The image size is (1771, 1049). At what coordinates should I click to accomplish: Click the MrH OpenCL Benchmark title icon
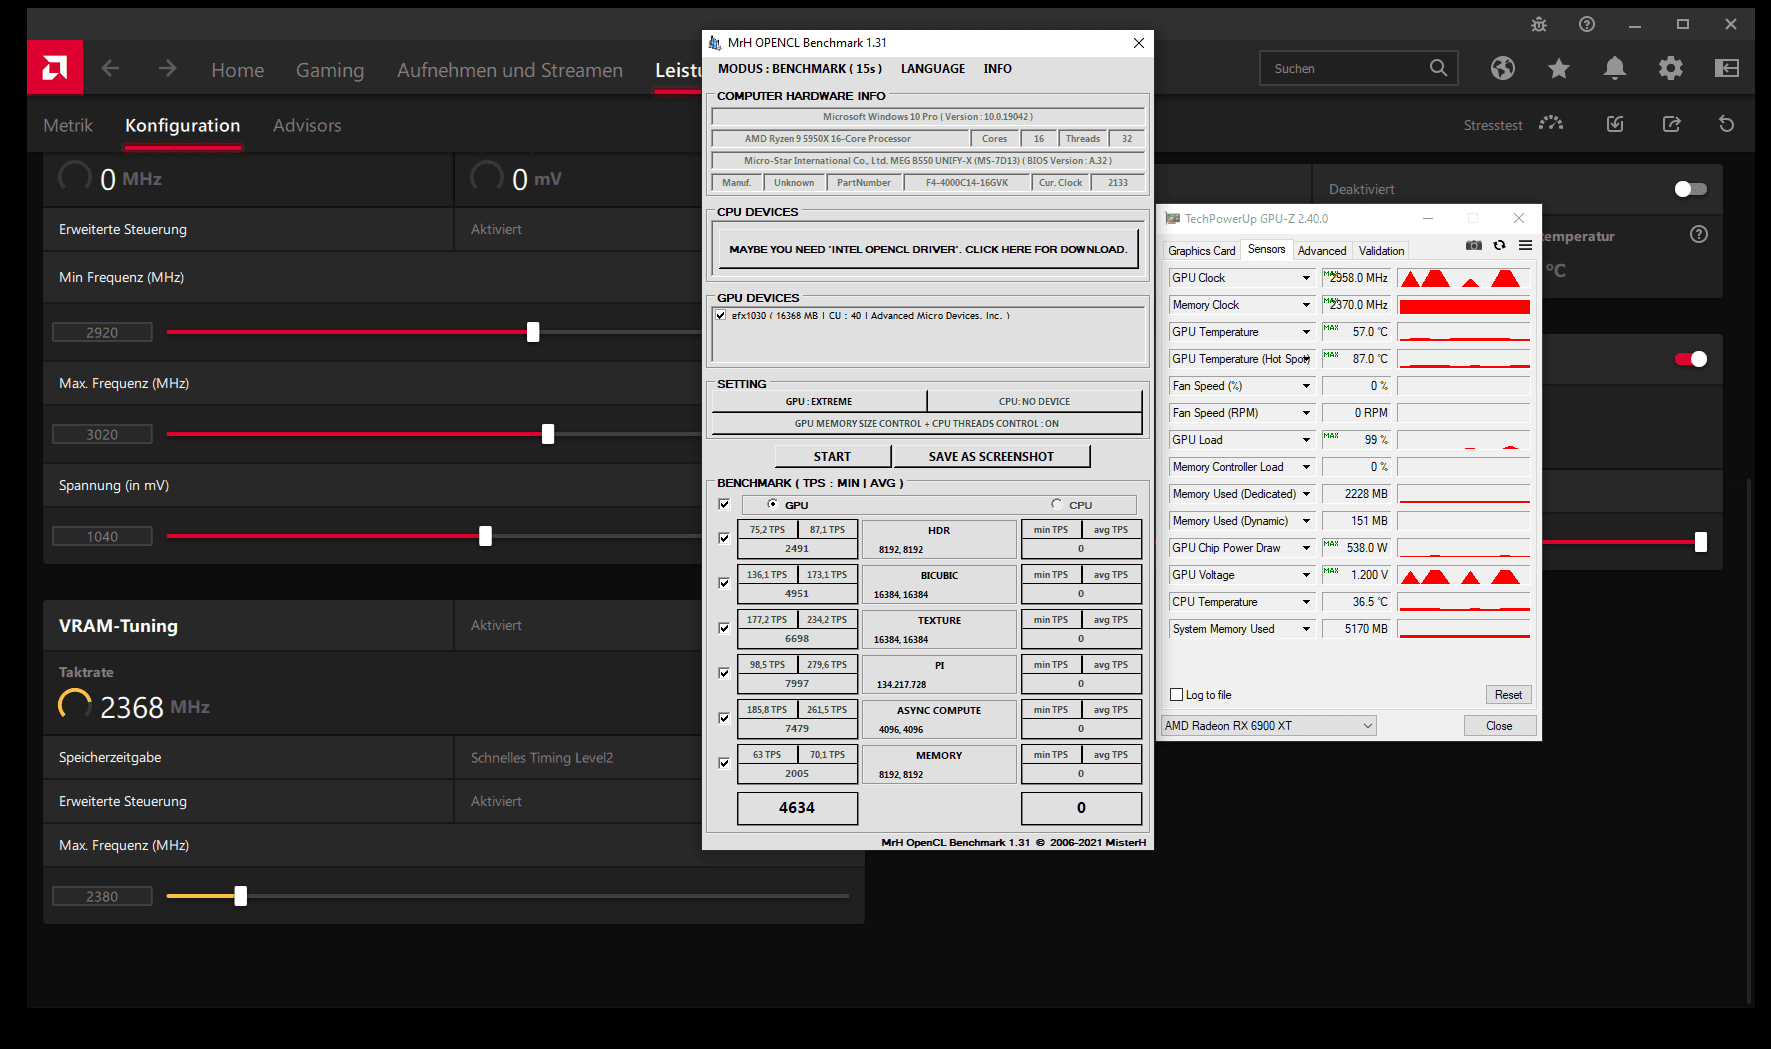coord(715,43)
